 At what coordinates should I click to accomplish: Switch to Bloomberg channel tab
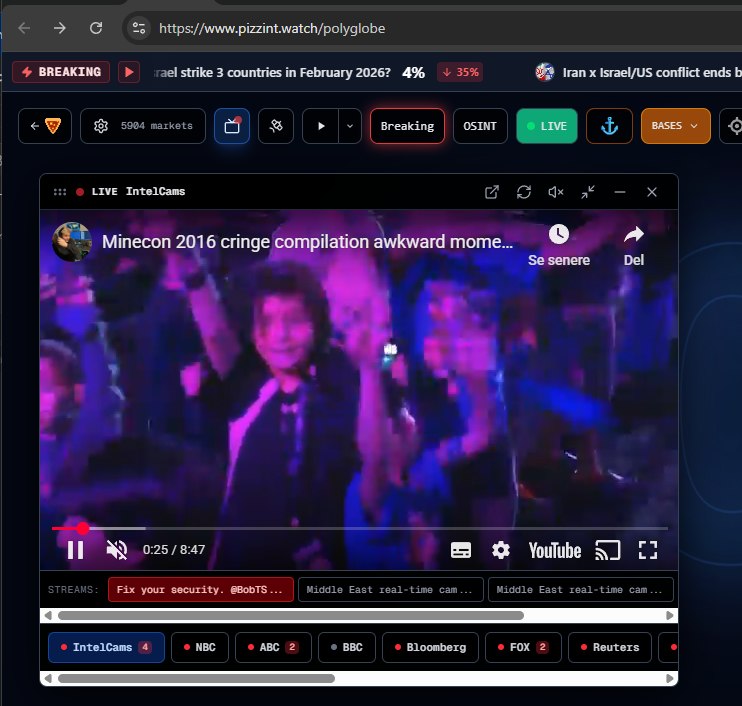coord(431,647)
